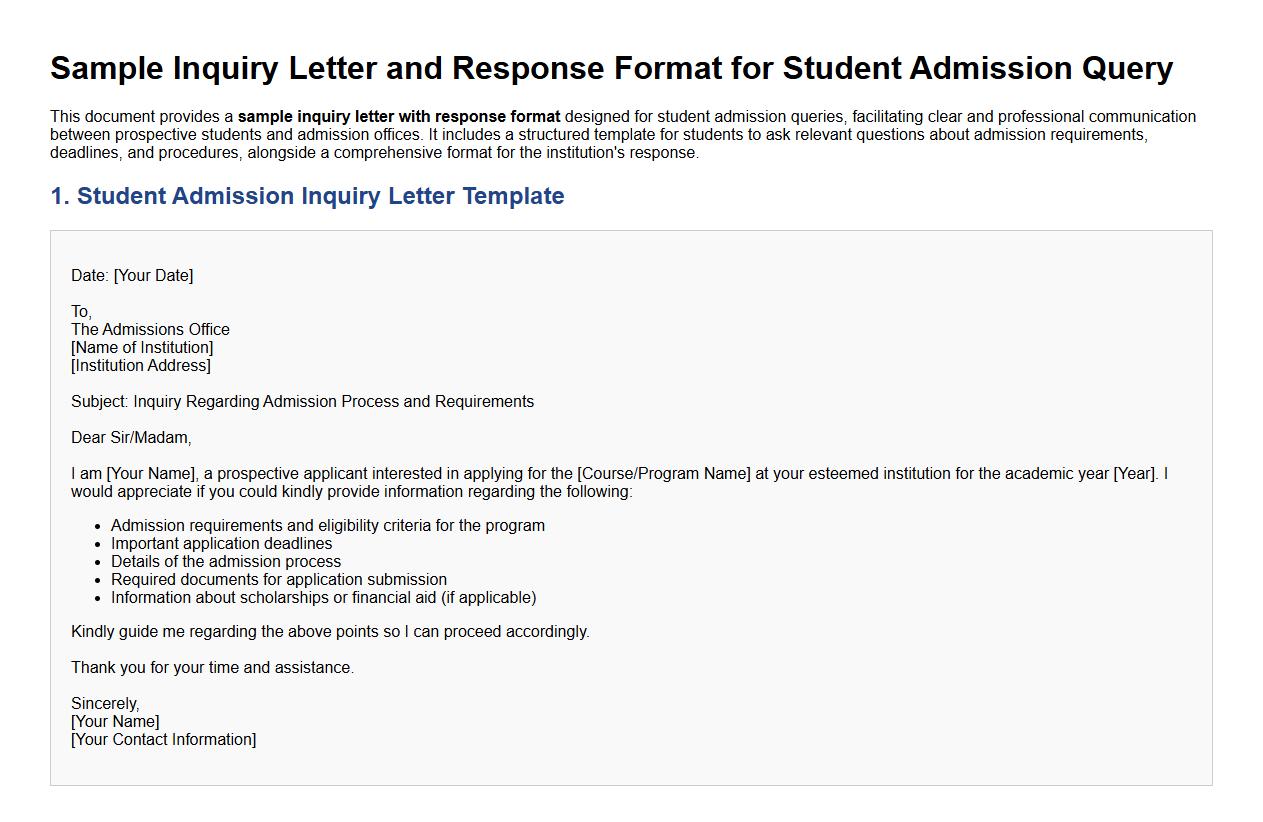1263x822 pixels.
Task: Click the "Dear Sir/Madam," salutation
Action: (x=131, y=438)
